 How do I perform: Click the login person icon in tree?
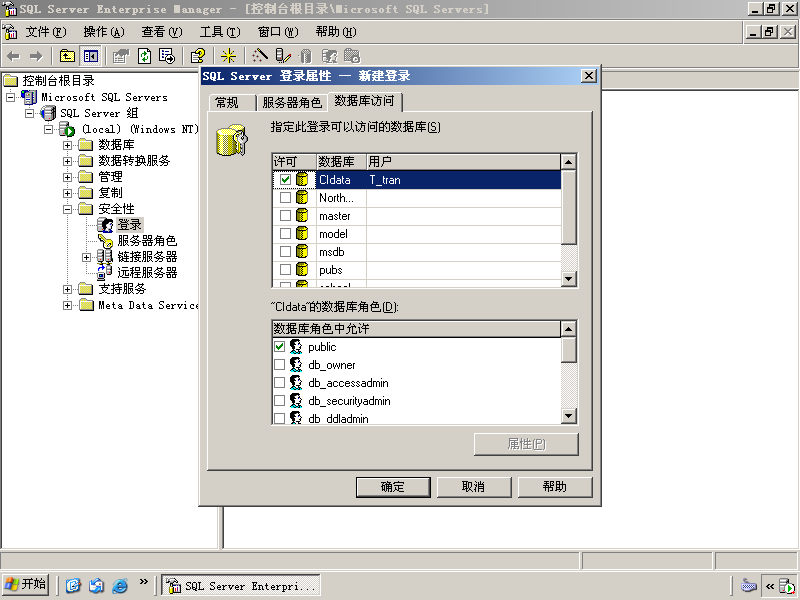click(x=106, y=224)
